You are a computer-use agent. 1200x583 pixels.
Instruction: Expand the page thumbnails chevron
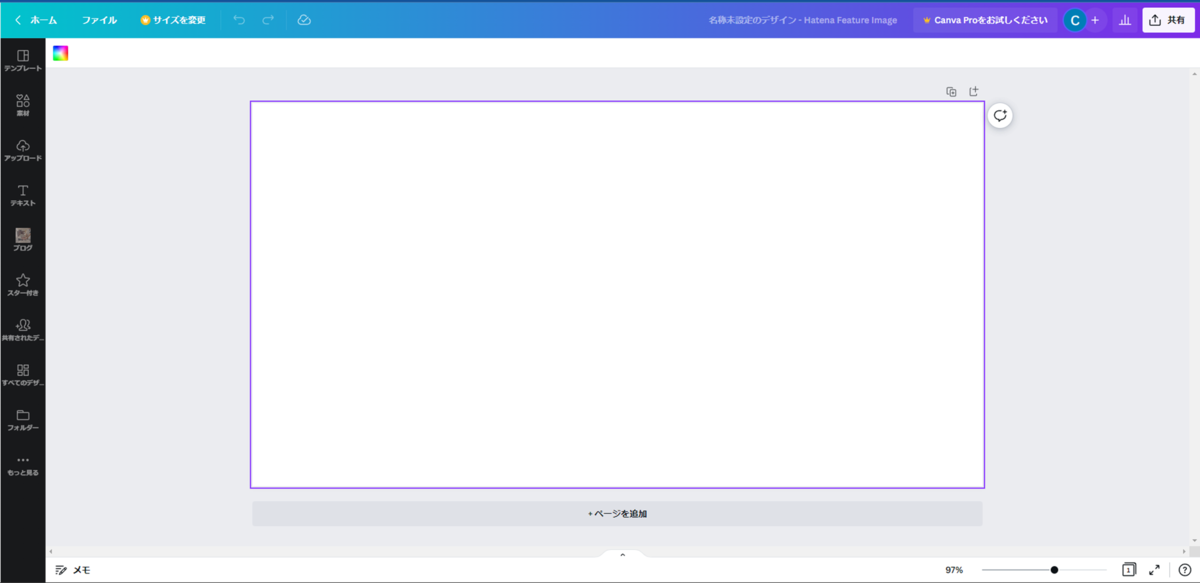[x=622, y=554]
